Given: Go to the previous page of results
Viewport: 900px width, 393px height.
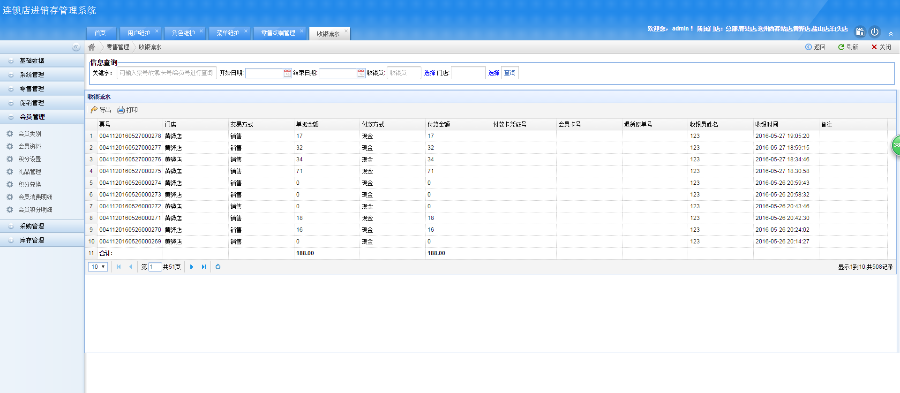Looking at the screenshot, I should (130, 267).
